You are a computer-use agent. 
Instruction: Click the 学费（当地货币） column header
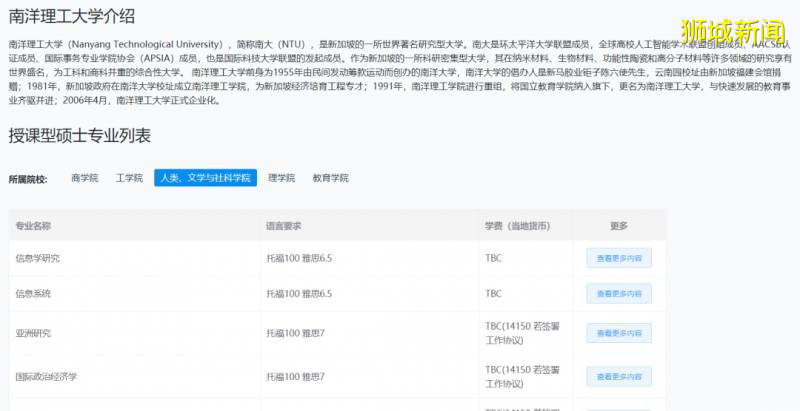pyautogui.click(x=517, y=226)
